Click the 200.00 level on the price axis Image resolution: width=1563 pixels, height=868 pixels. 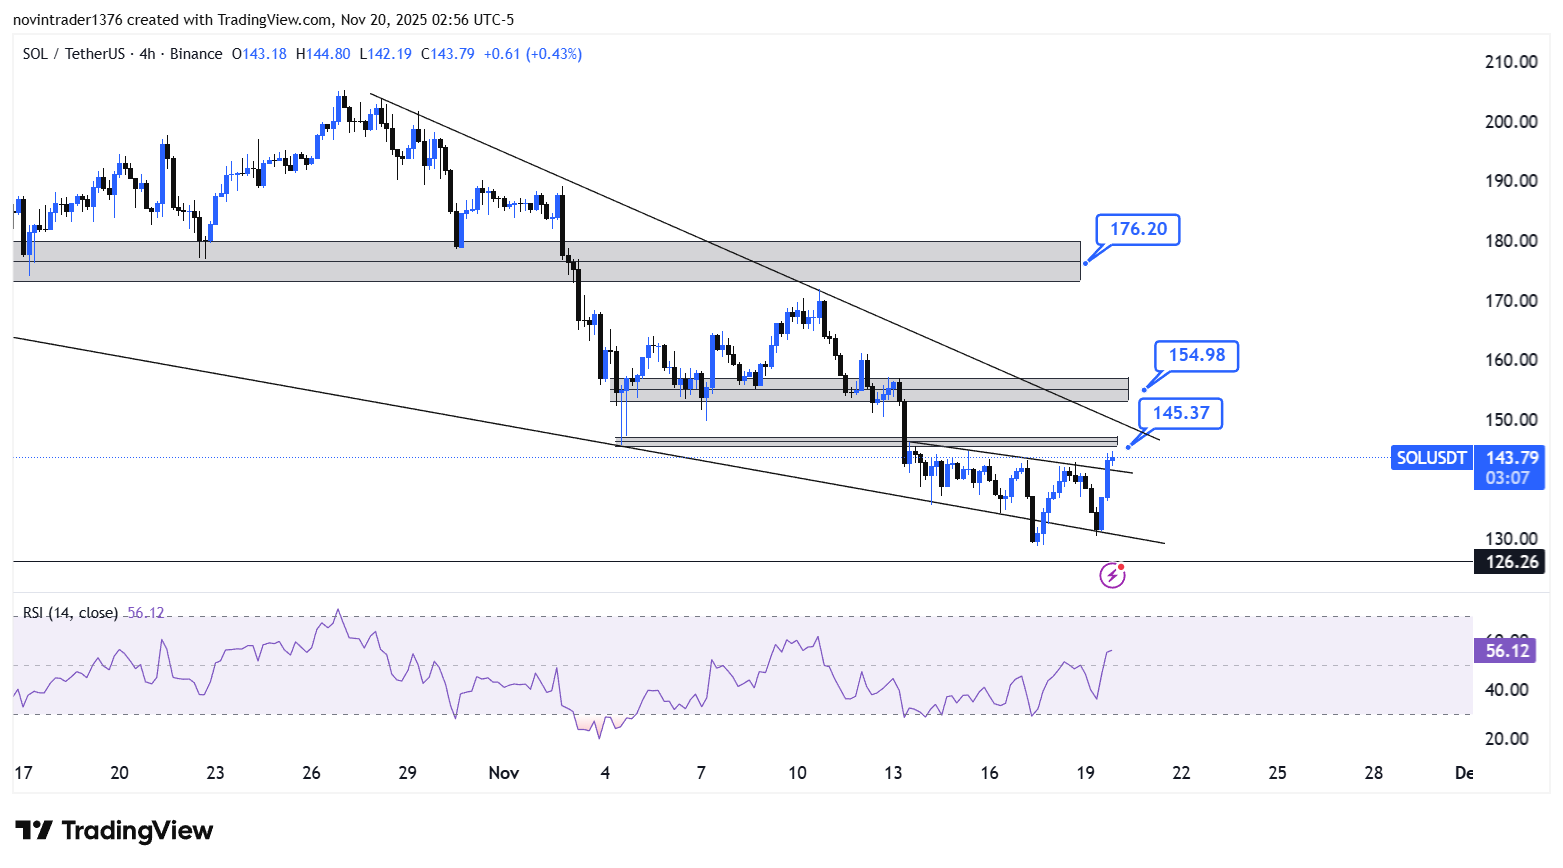[x=1511, y=122]
